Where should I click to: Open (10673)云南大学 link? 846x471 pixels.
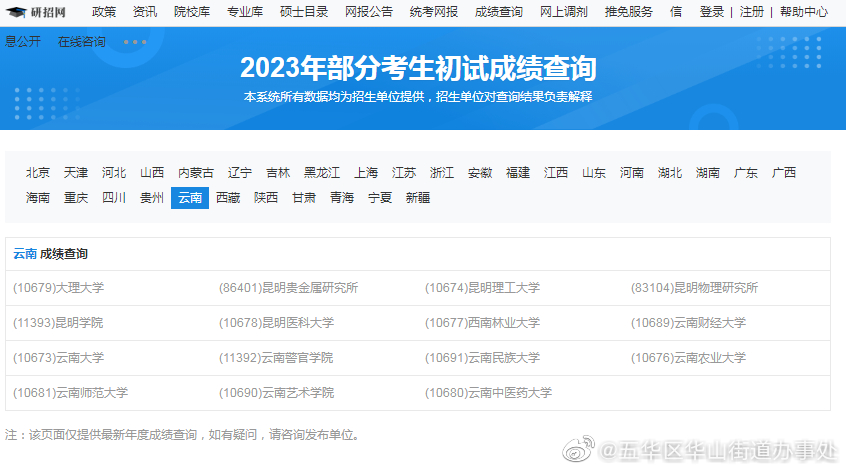coord(58,358)
